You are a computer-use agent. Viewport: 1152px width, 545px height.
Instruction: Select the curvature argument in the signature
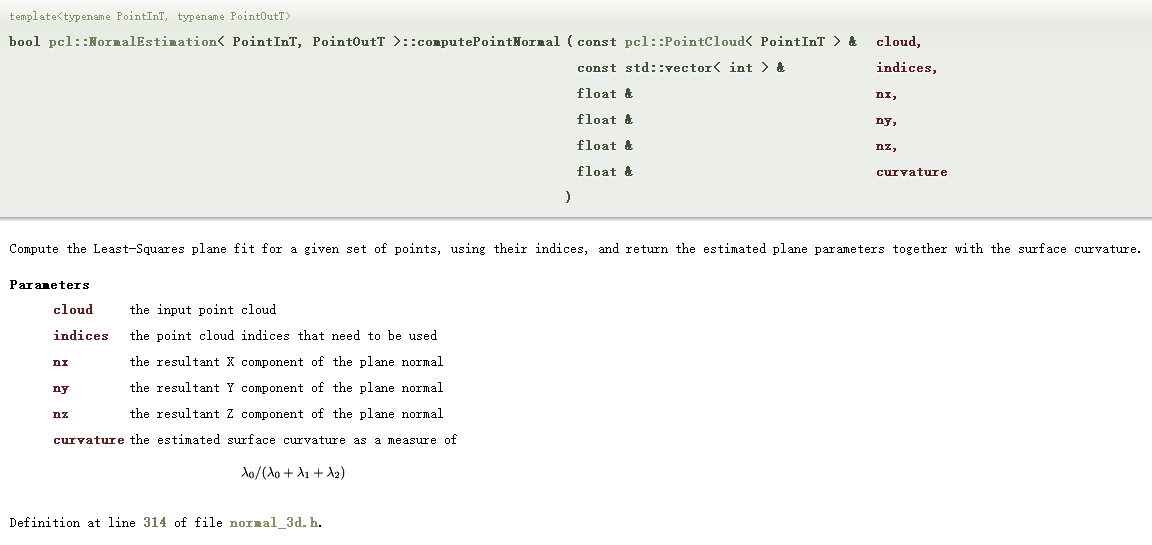click(911, 172)
